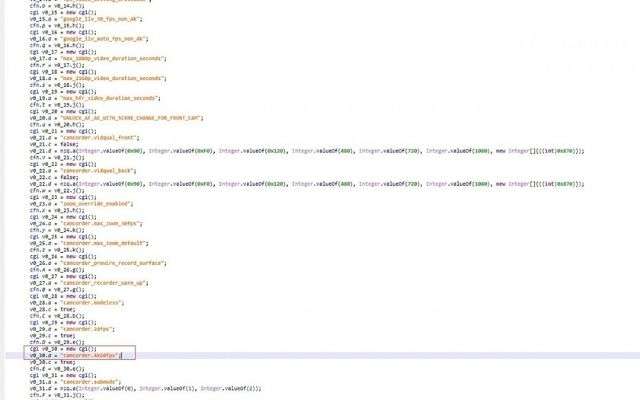The height and width of the screenshot is (400, 640).
Task: Click the "camcorder.hdmode" string
Action: pyautogui.click(x=90, y=381)
